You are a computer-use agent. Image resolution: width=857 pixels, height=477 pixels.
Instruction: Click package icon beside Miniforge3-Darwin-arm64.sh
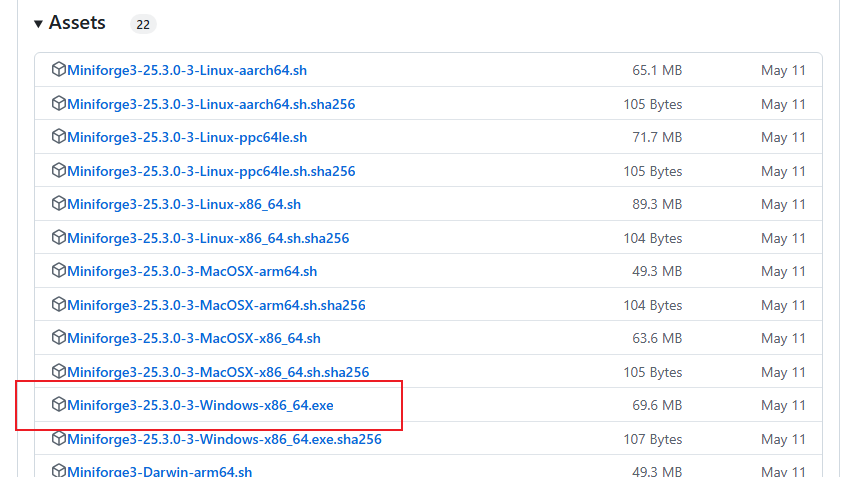point(58,471)
